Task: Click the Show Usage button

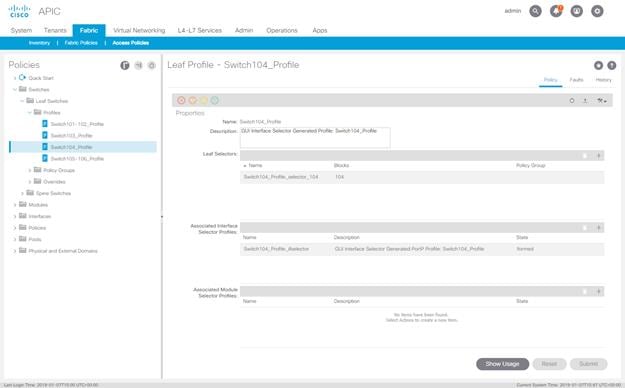Action: (503, 364)
